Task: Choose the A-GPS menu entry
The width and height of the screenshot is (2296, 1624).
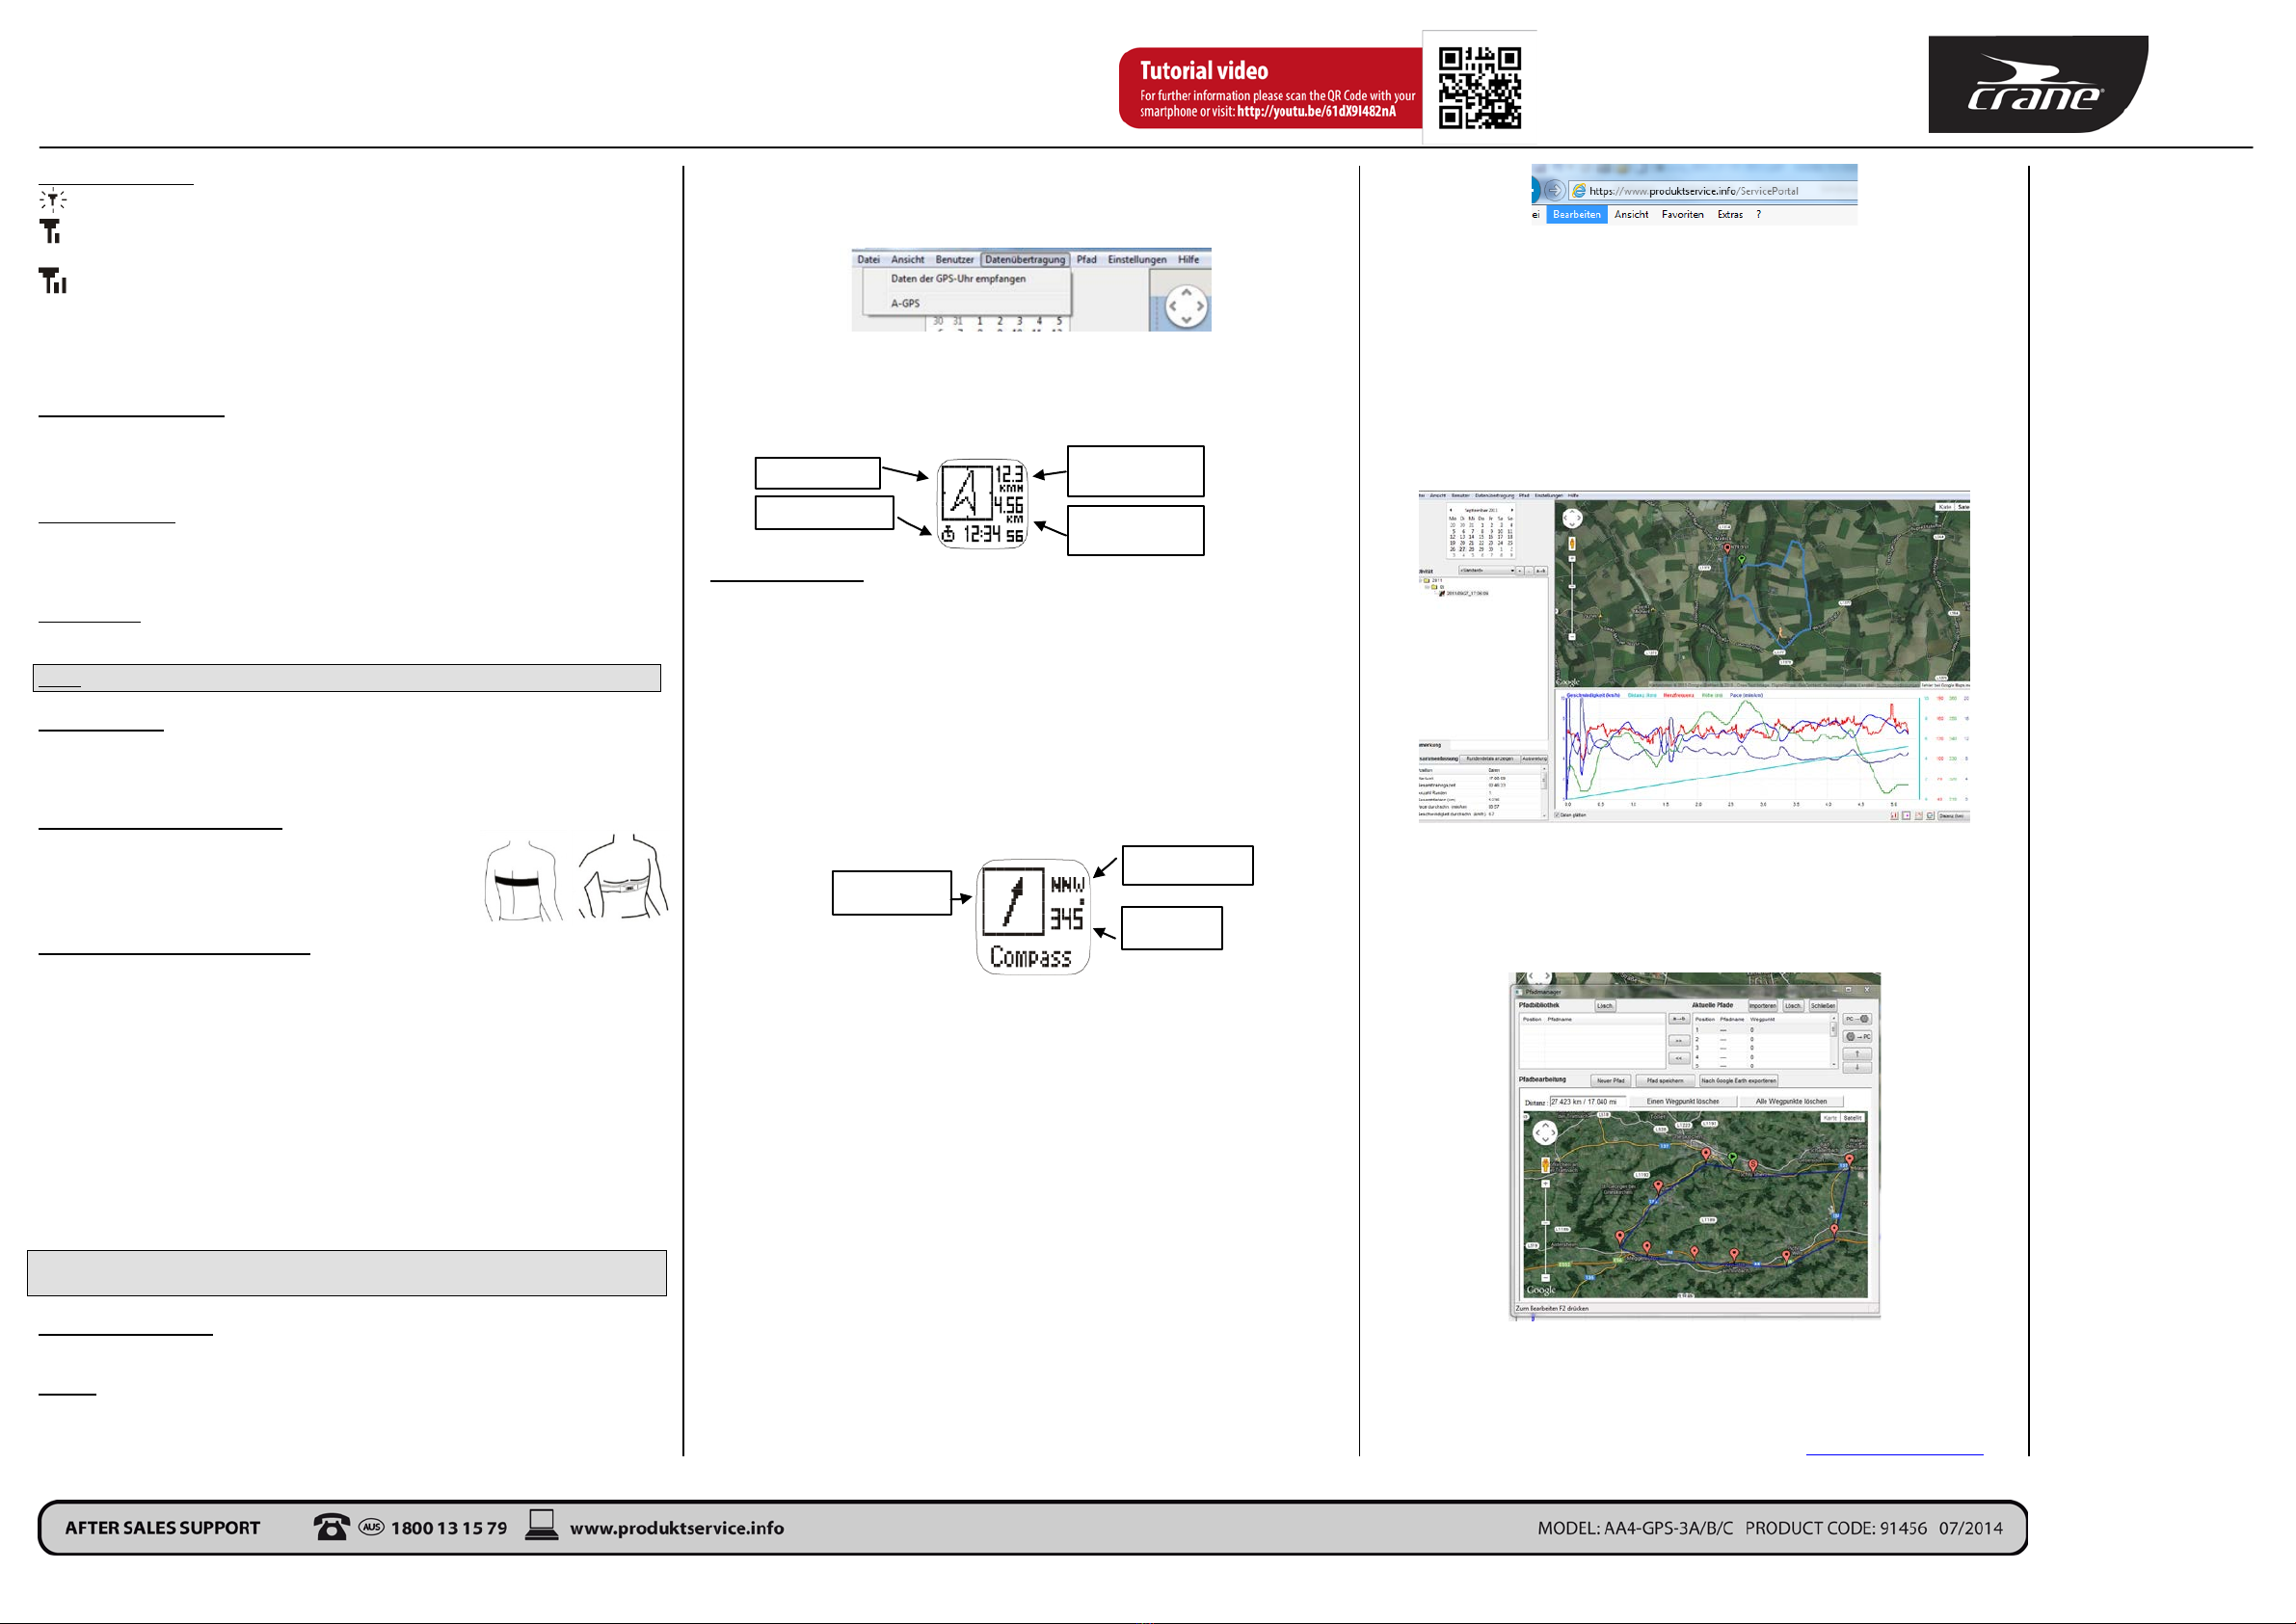Action: (905, 303)
